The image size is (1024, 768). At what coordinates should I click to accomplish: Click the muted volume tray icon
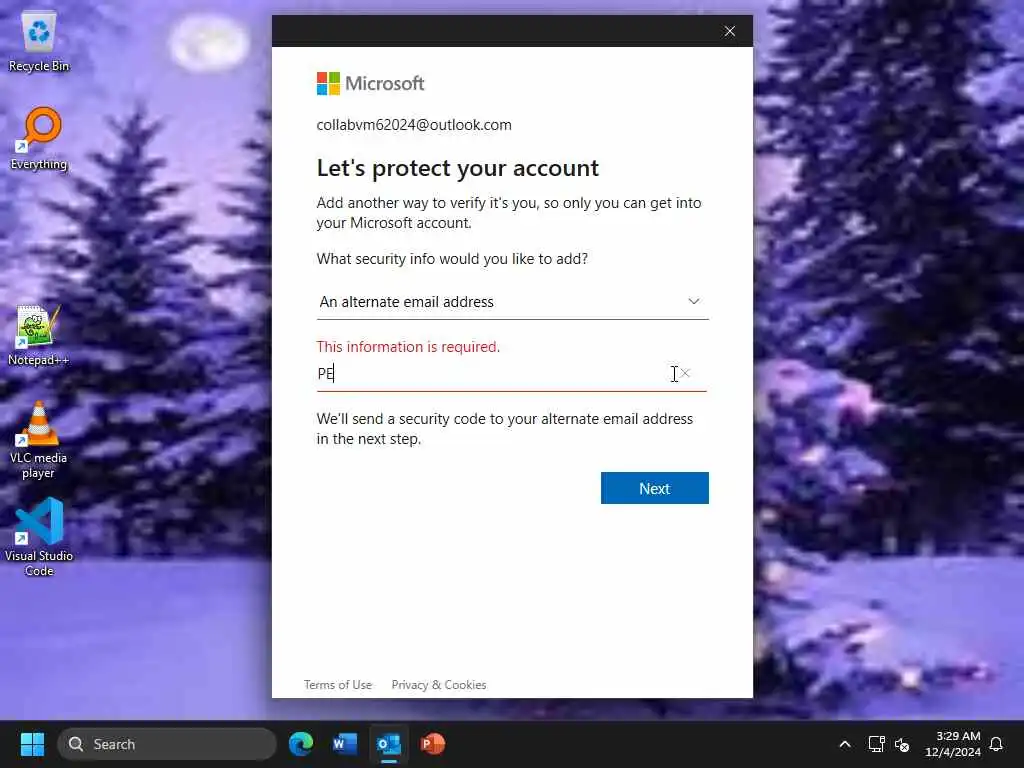(902, 744)
